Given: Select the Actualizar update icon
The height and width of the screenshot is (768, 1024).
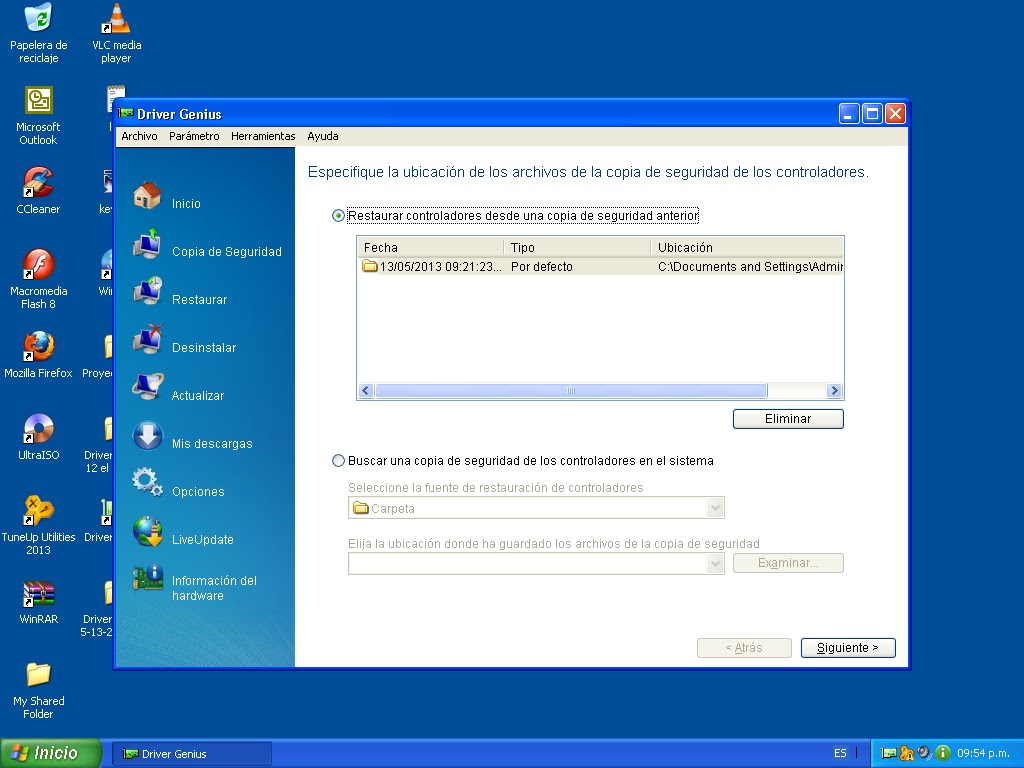Looking at the screenshot, I should pyautogui.click(x=148, y=387).
